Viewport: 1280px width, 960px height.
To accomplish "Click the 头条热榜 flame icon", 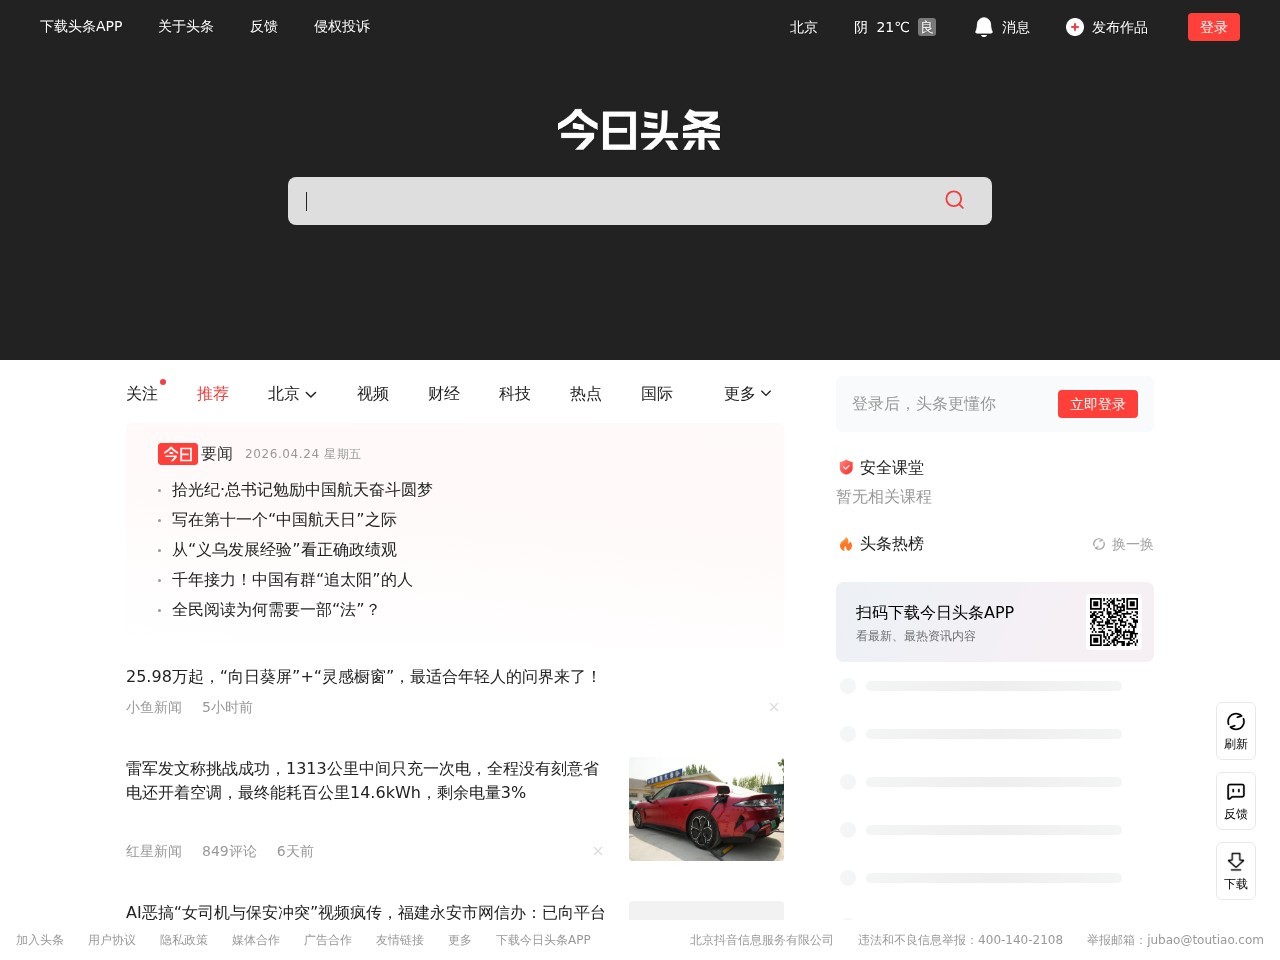I will pyautogui.click(x=845, y=544).
